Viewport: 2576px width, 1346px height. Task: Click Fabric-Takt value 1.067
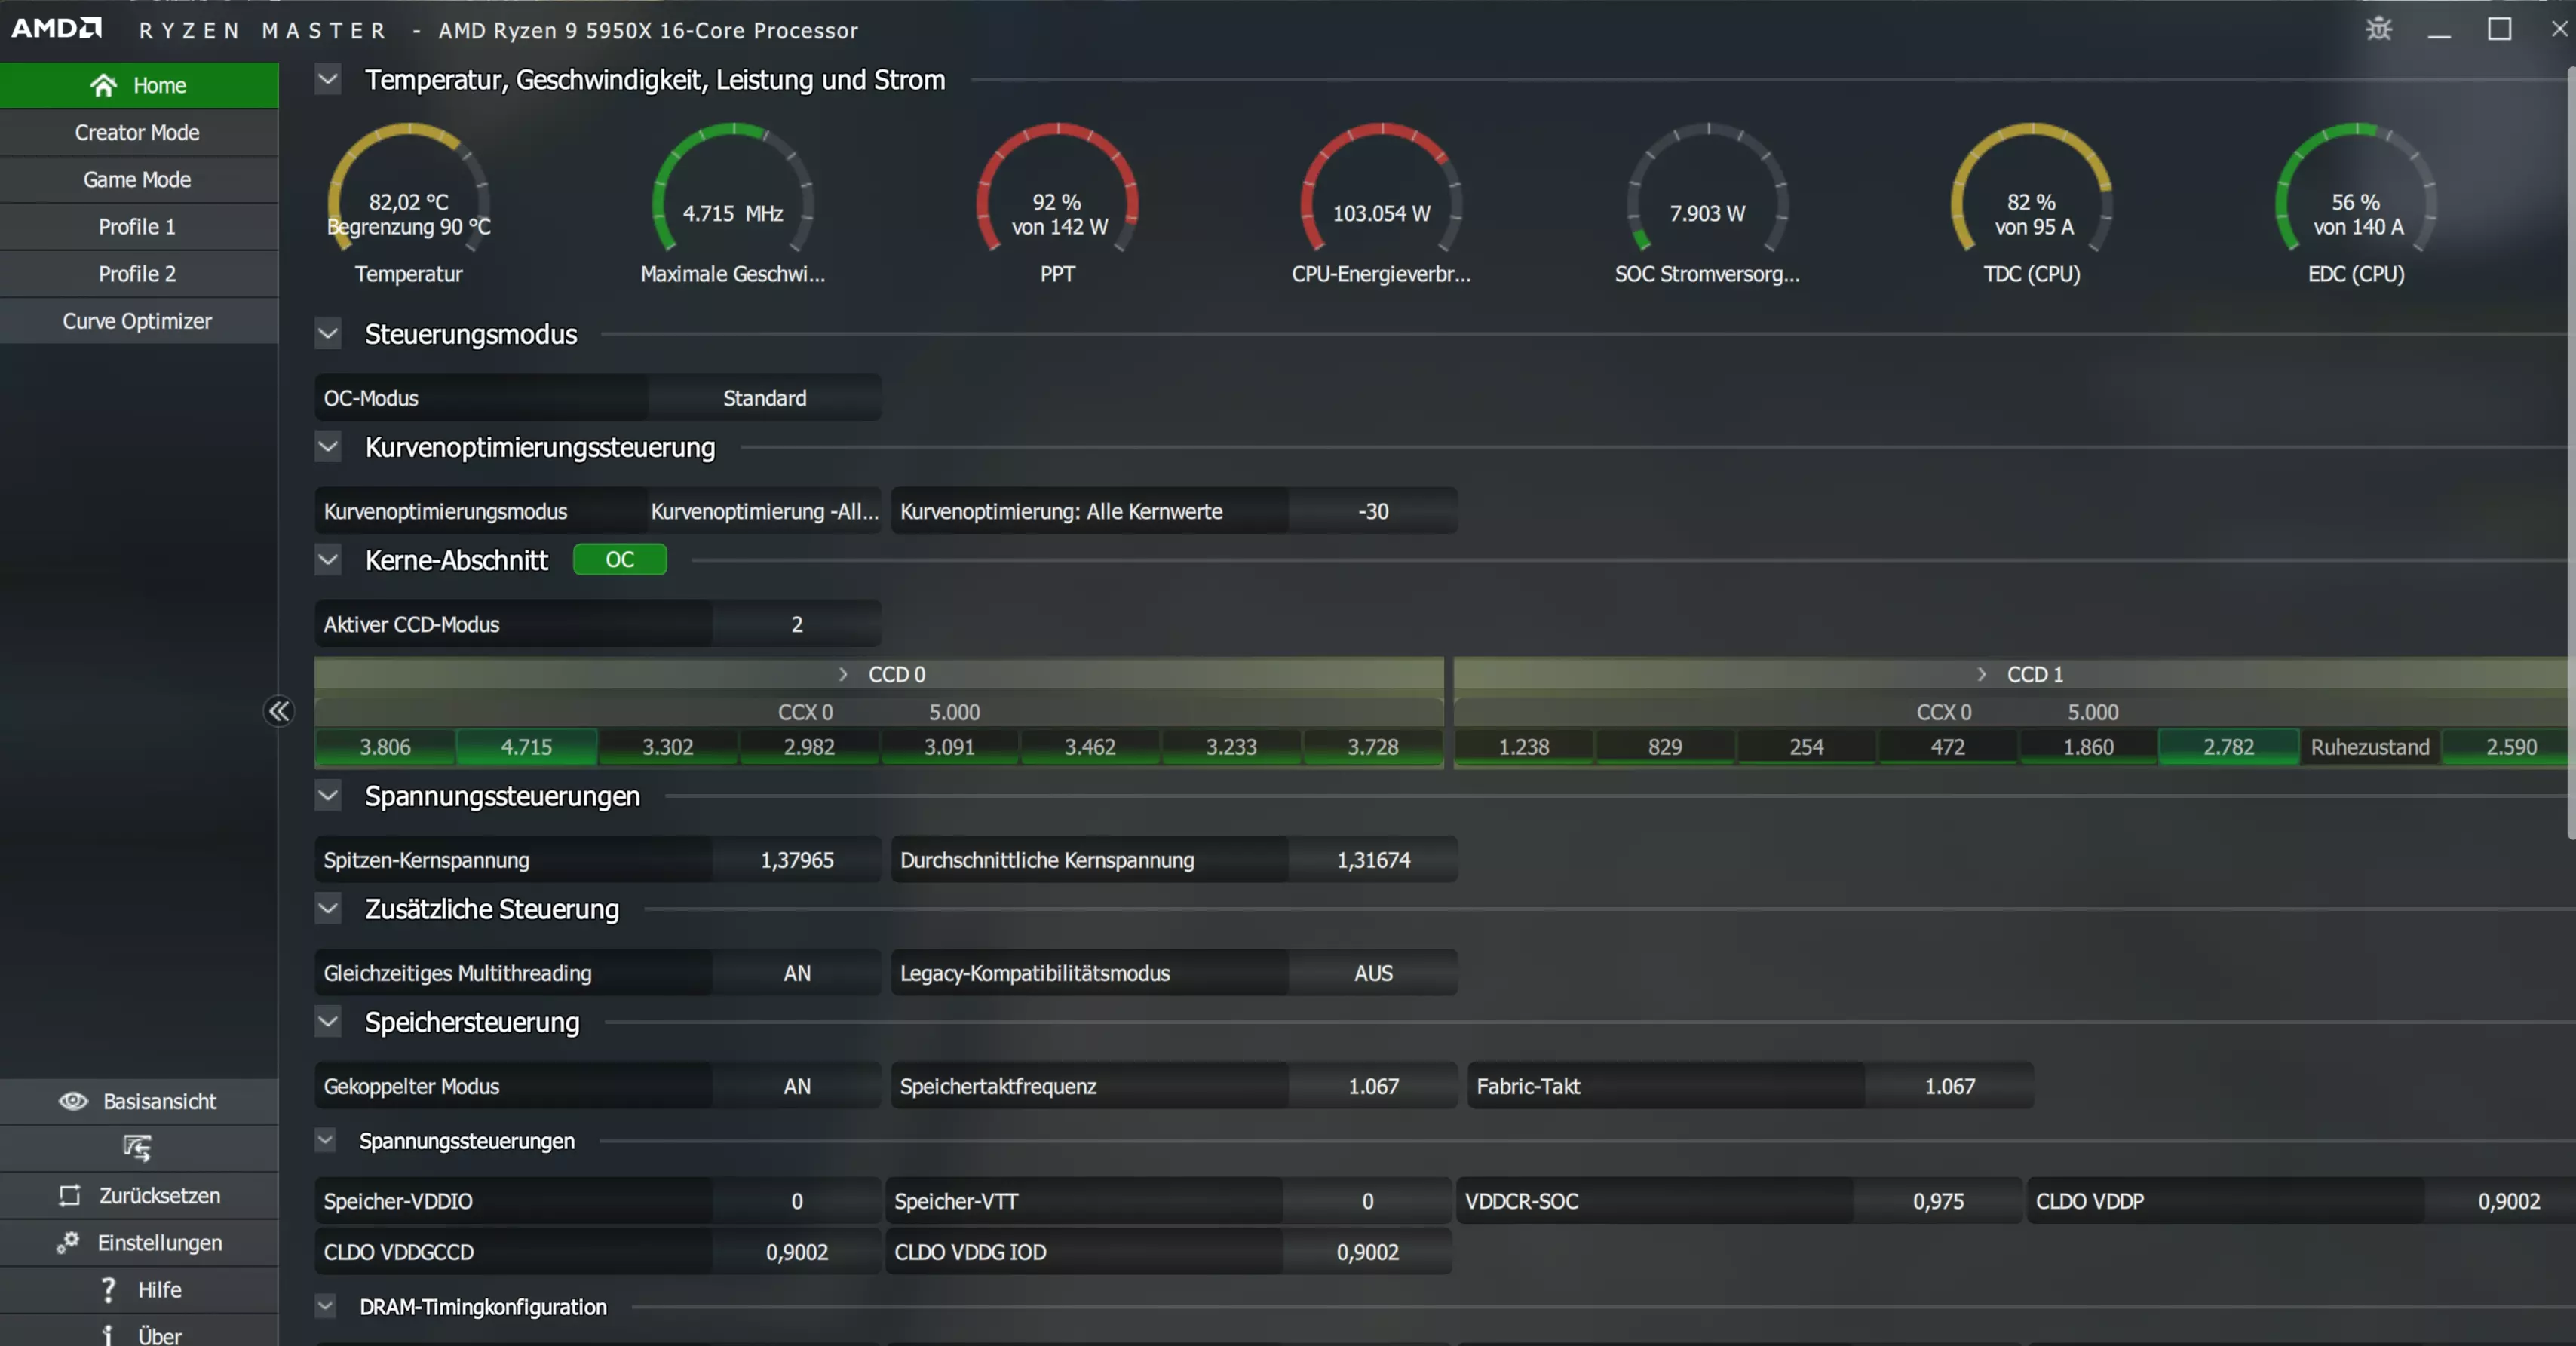coord(1949,1085)
